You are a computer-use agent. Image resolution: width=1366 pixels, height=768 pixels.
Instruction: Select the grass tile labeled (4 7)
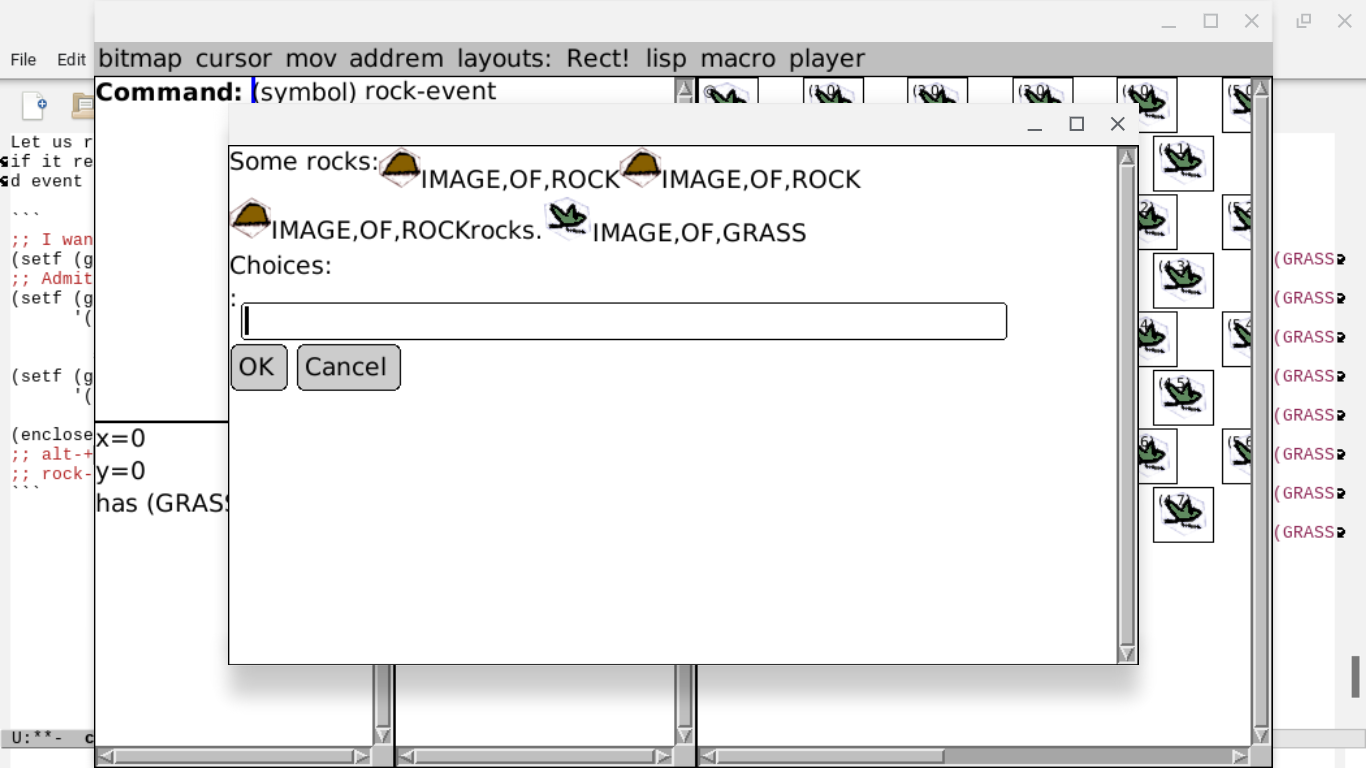(1183, 515)
